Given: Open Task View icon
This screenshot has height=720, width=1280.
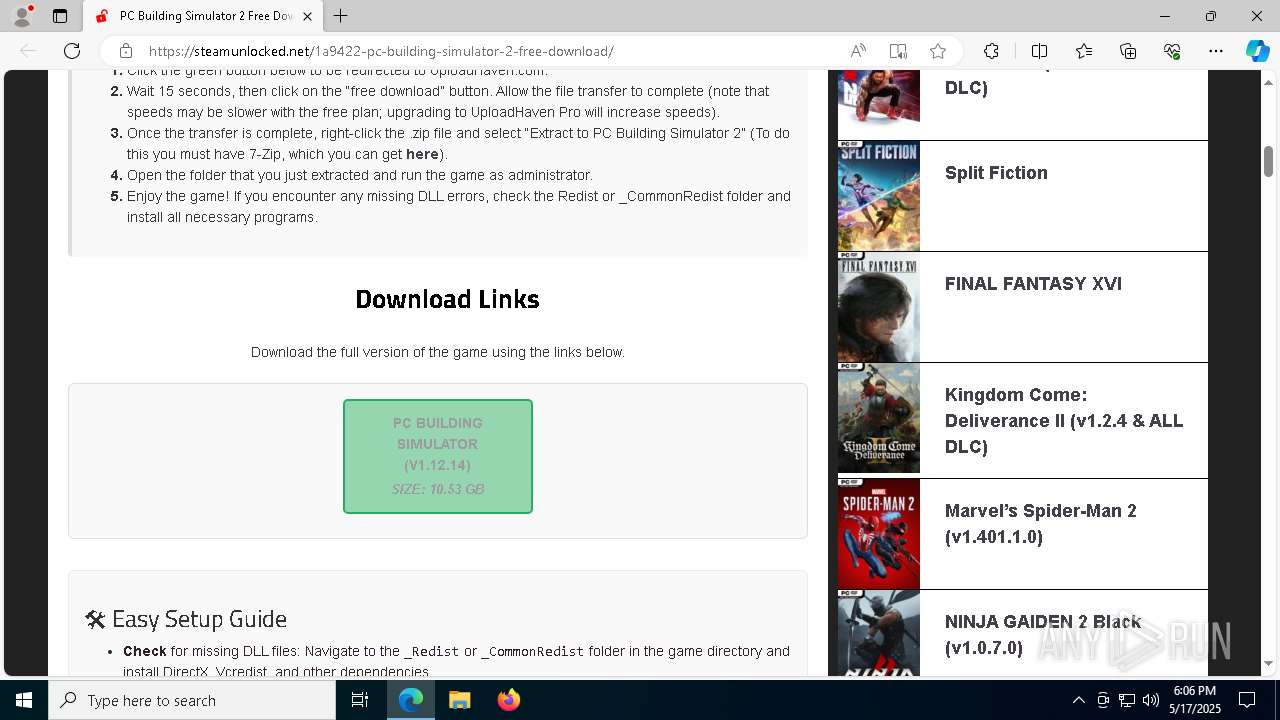Looking at the screenshot, I should coord(360,700).
